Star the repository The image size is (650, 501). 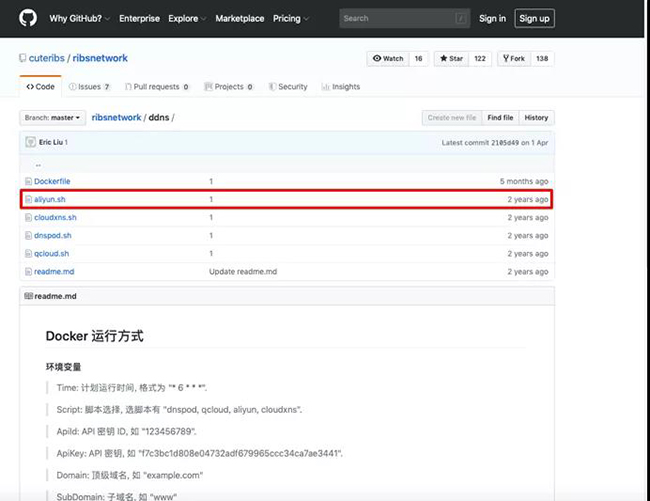coord(451,58)
